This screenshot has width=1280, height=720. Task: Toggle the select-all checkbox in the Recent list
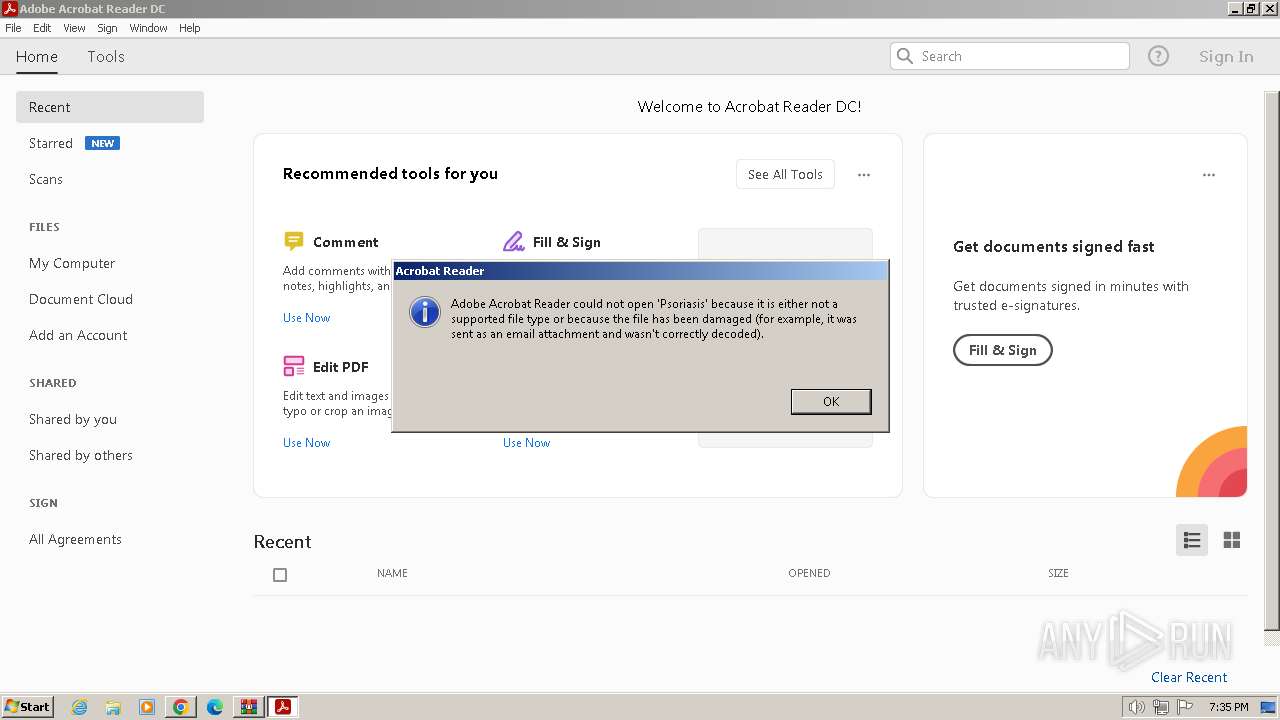coord(280,575)
